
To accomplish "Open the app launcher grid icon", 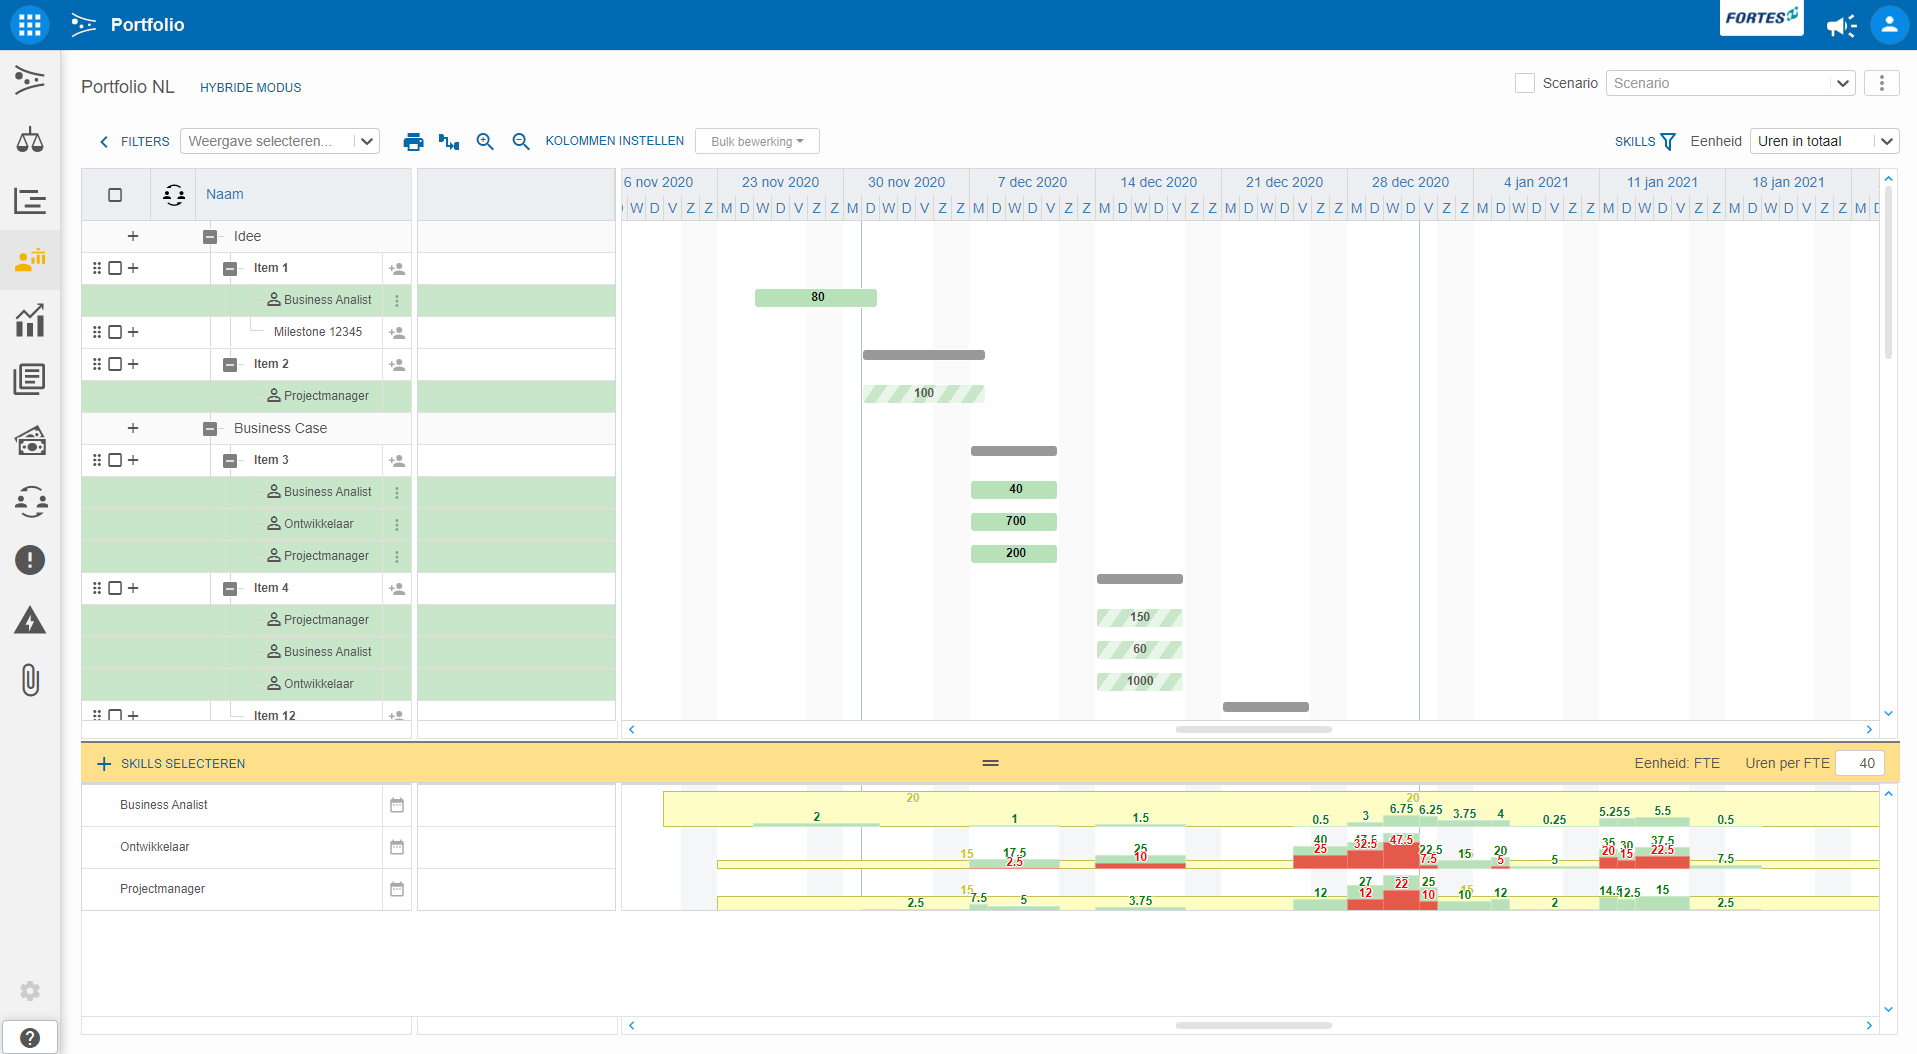I will [29, 25].
